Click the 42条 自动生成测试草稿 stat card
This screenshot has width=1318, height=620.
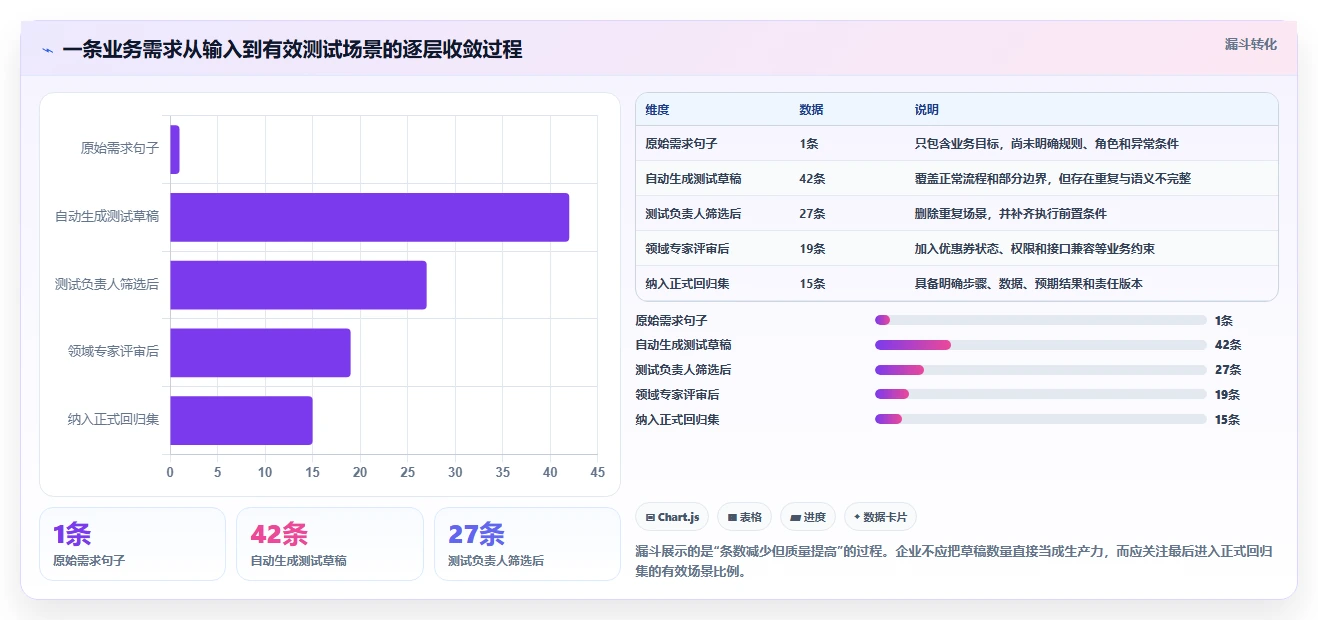coord(330,544)
